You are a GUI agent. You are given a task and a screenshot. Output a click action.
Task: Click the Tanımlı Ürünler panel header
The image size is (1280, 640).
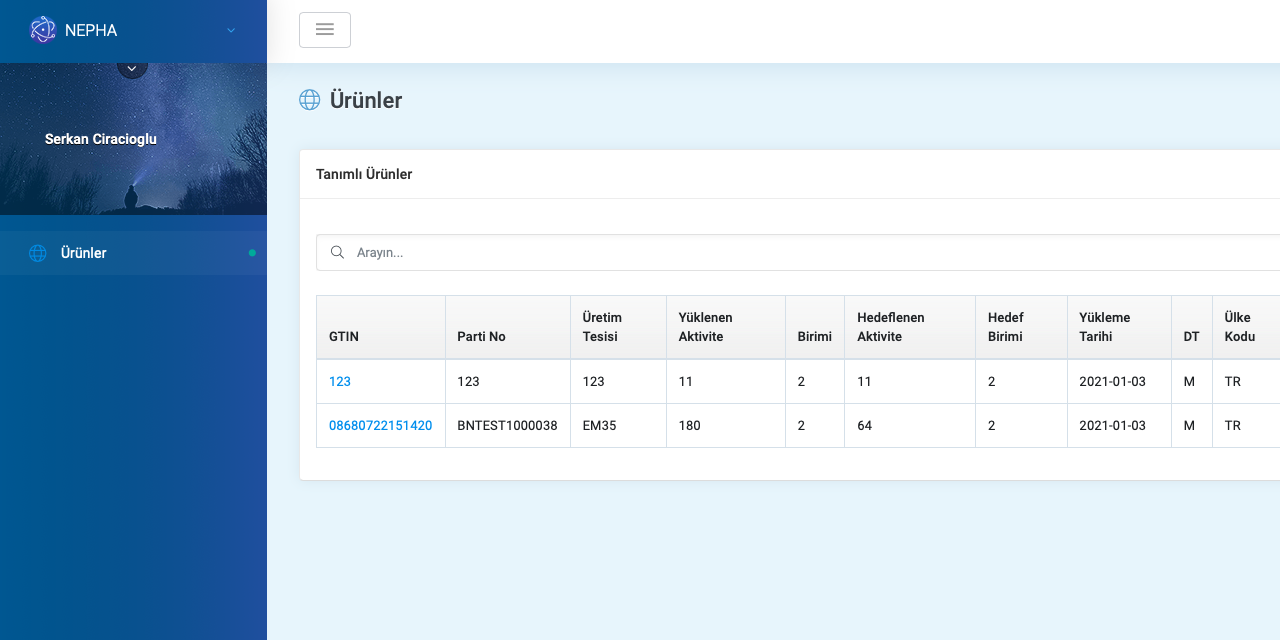(364, 174)
